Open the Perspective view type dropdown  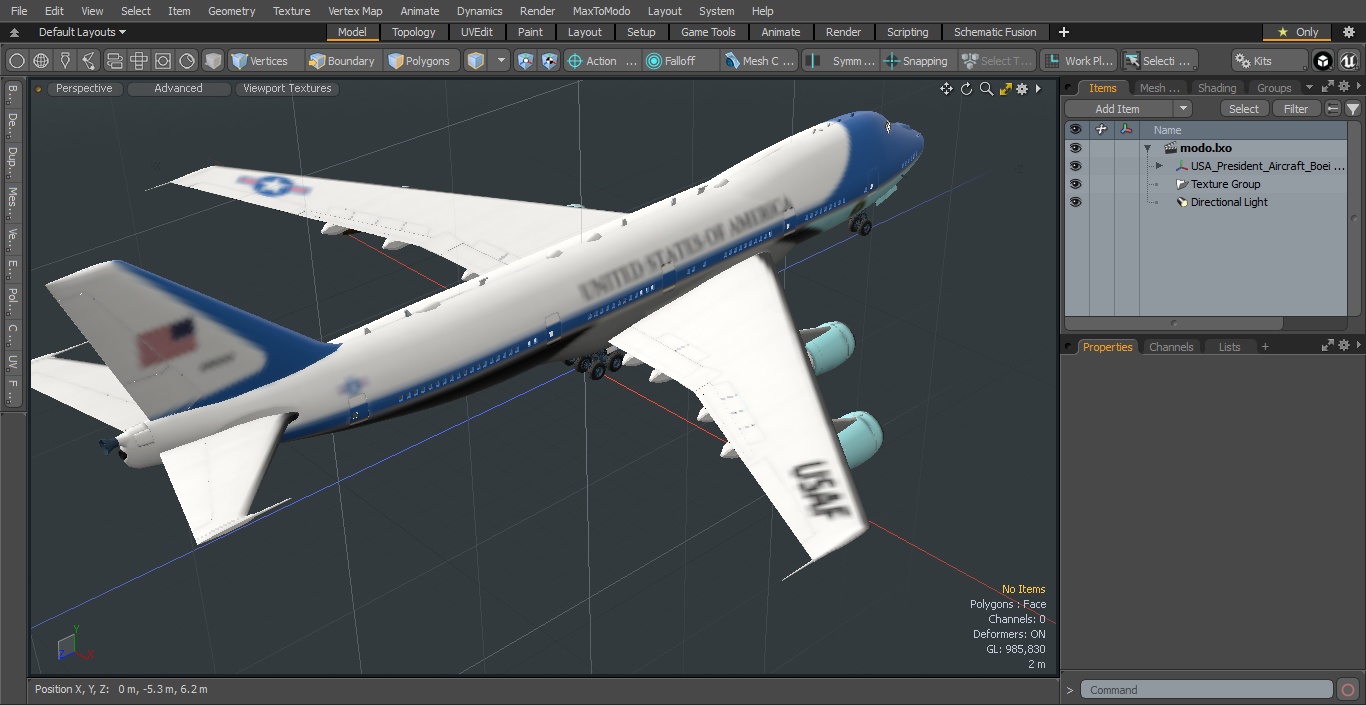84,88
